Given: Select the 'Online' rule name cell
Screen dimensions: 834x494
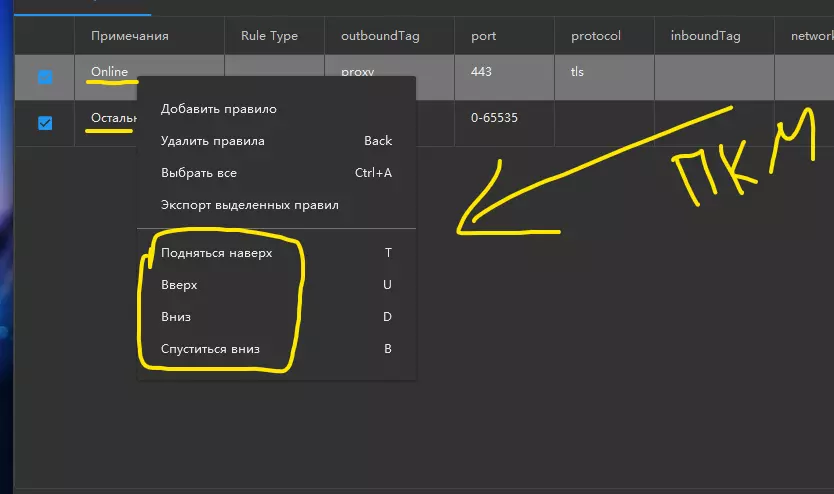Looking at the screenshot, I should click(109, 72).
